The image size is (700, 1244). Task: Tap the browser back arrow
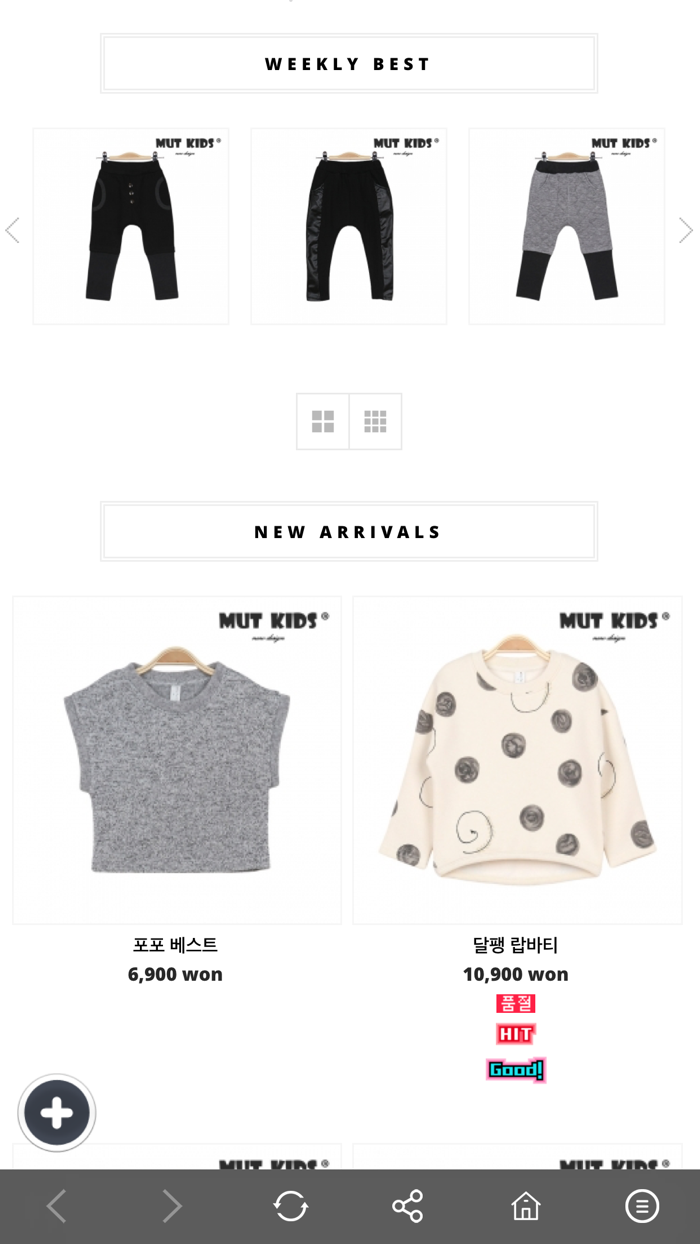[57, 1206]
